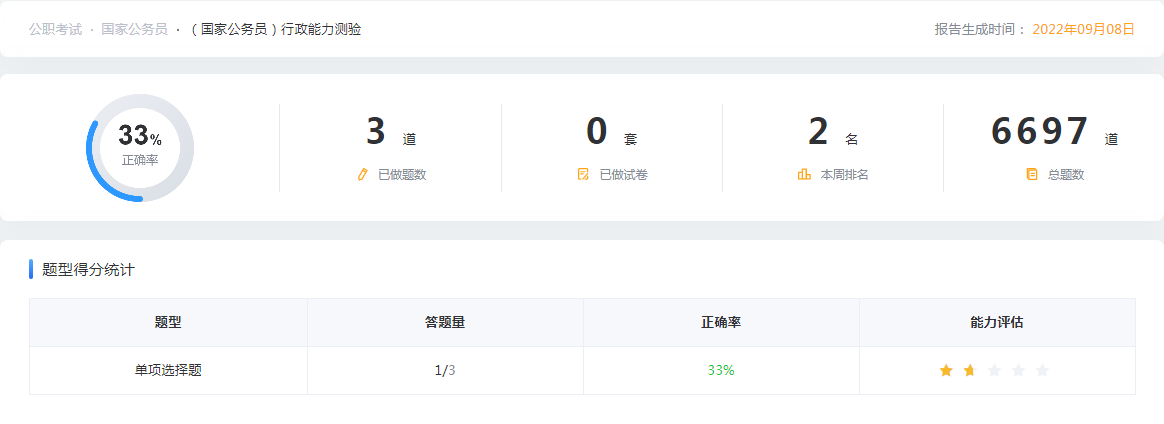
Task: Click the test paper icon beside 已做试卷
Action: (584, 175)
